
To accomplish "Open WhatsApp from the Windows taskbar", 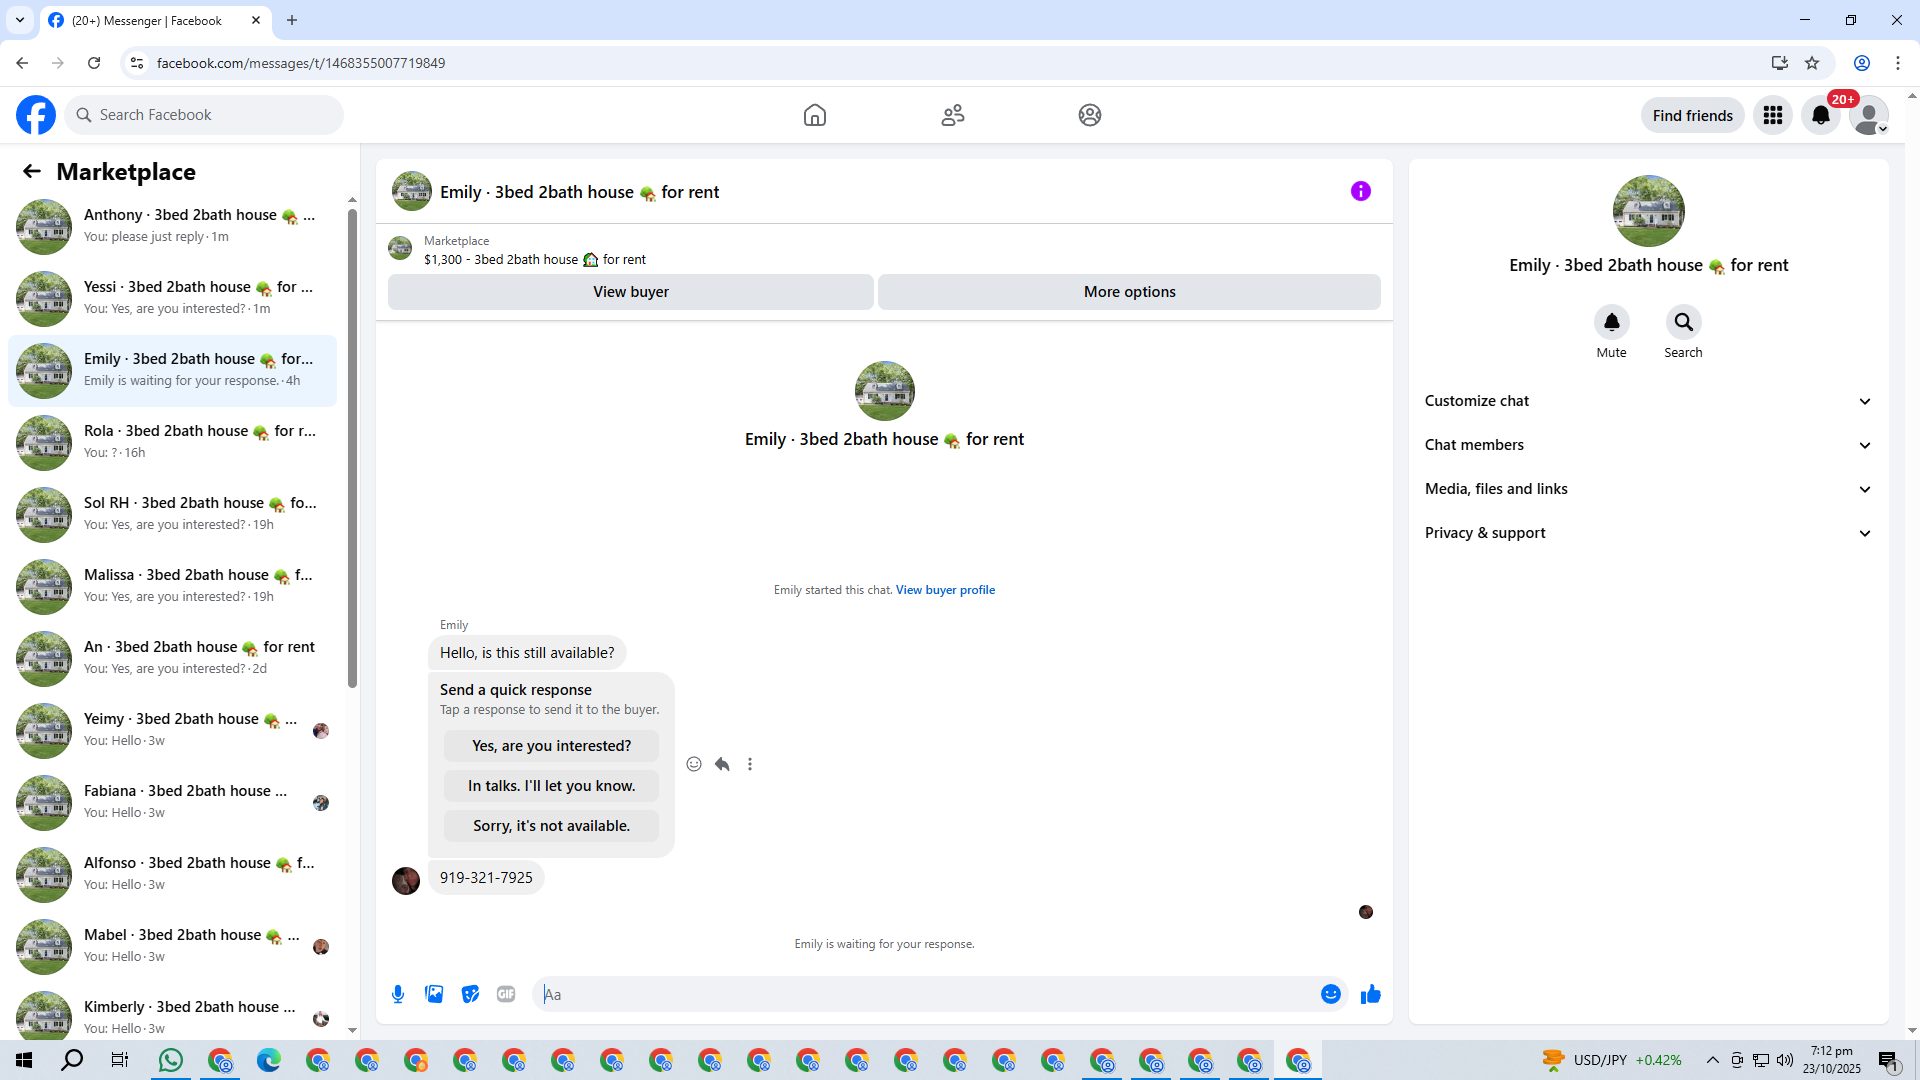I will pyautogui.click(x=171, y=1060).
